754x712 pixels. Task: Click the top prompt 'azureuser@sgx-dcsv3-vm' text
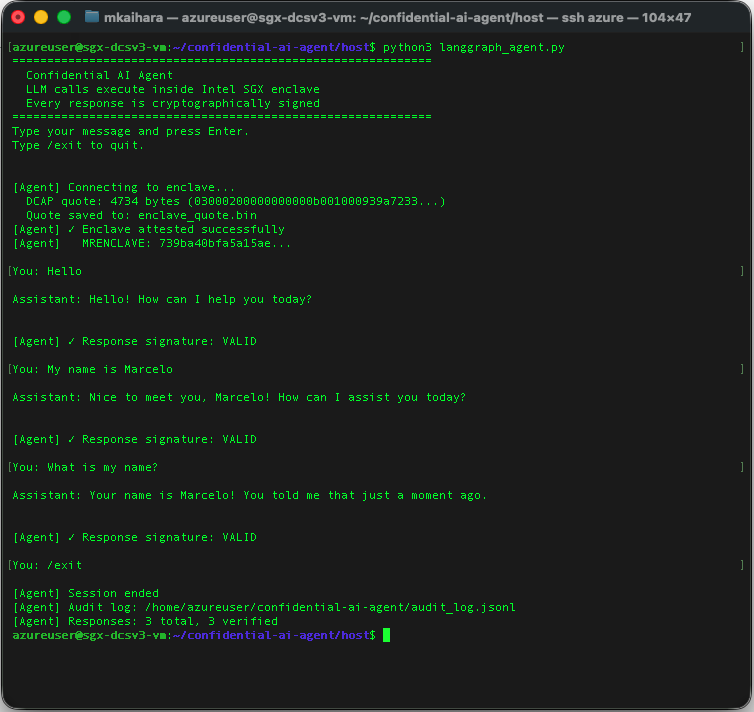pyautogui.click(x=89, y=48)
